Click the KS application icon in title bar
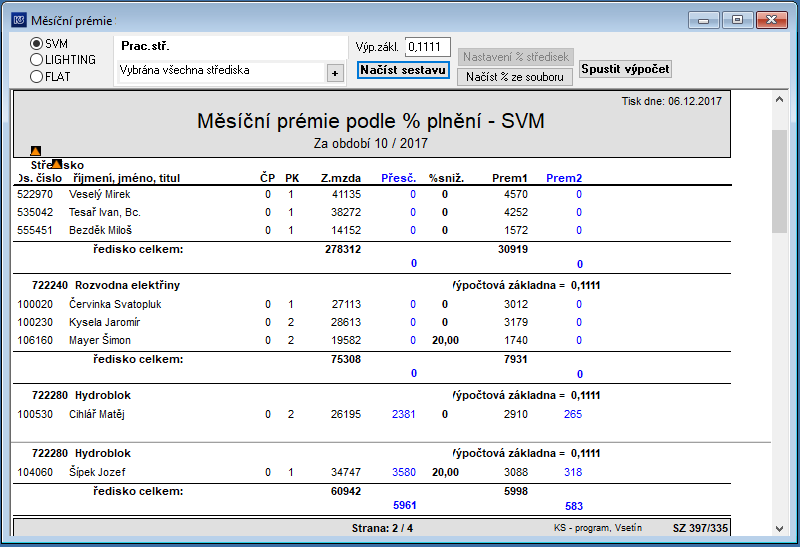The image size is (800, 547). click(19, 20)
